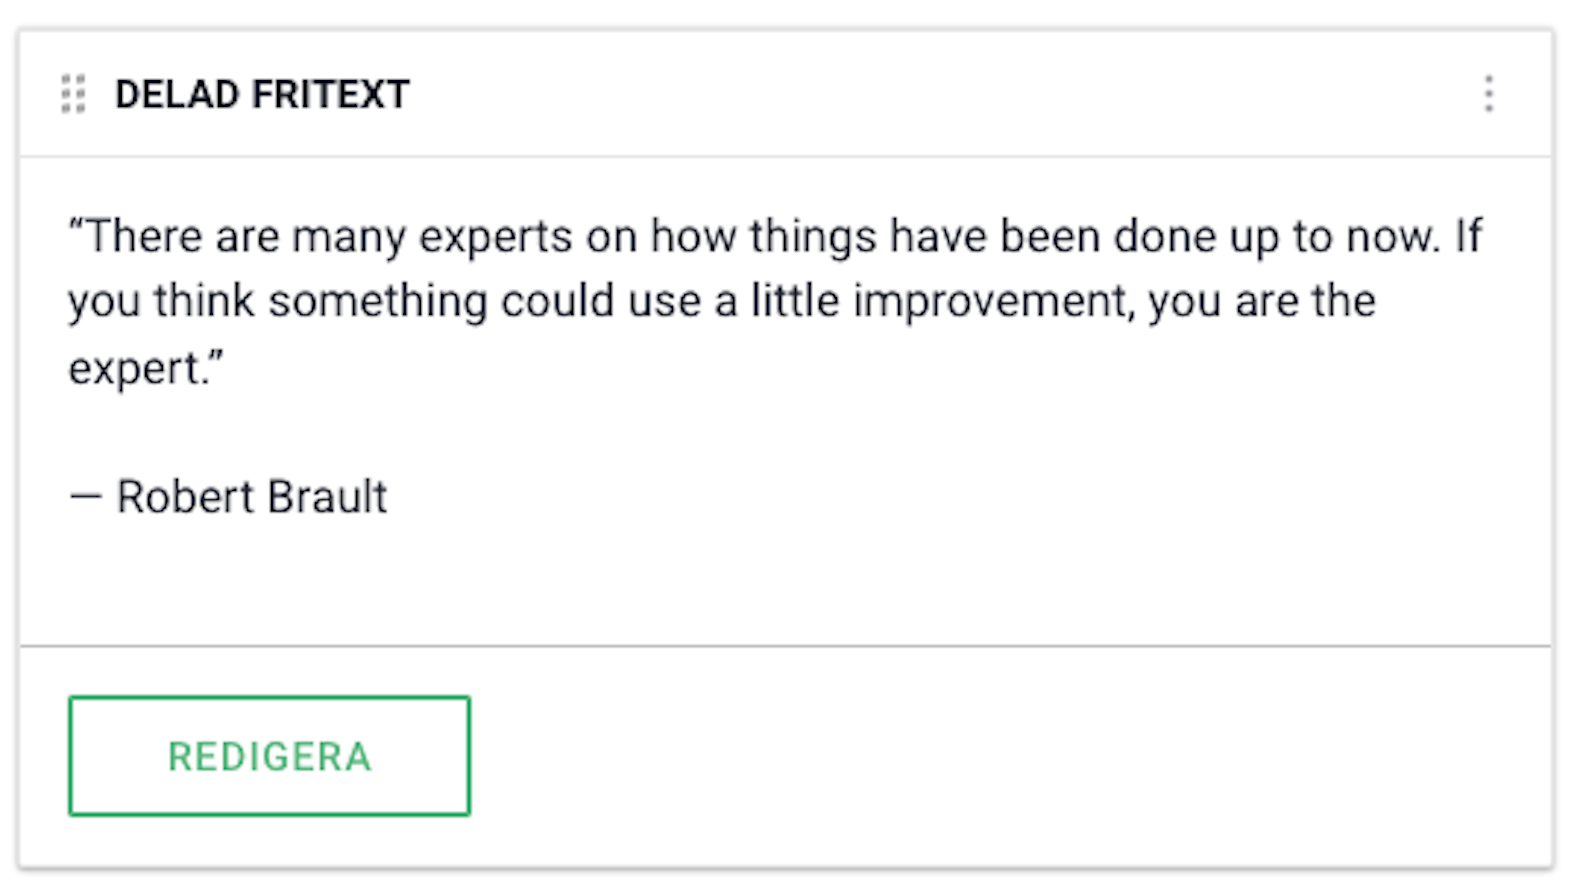Click the word "experts" in the first line
Image resolution: width=1580 pixels, height=888 pixels.
(496, 238)
